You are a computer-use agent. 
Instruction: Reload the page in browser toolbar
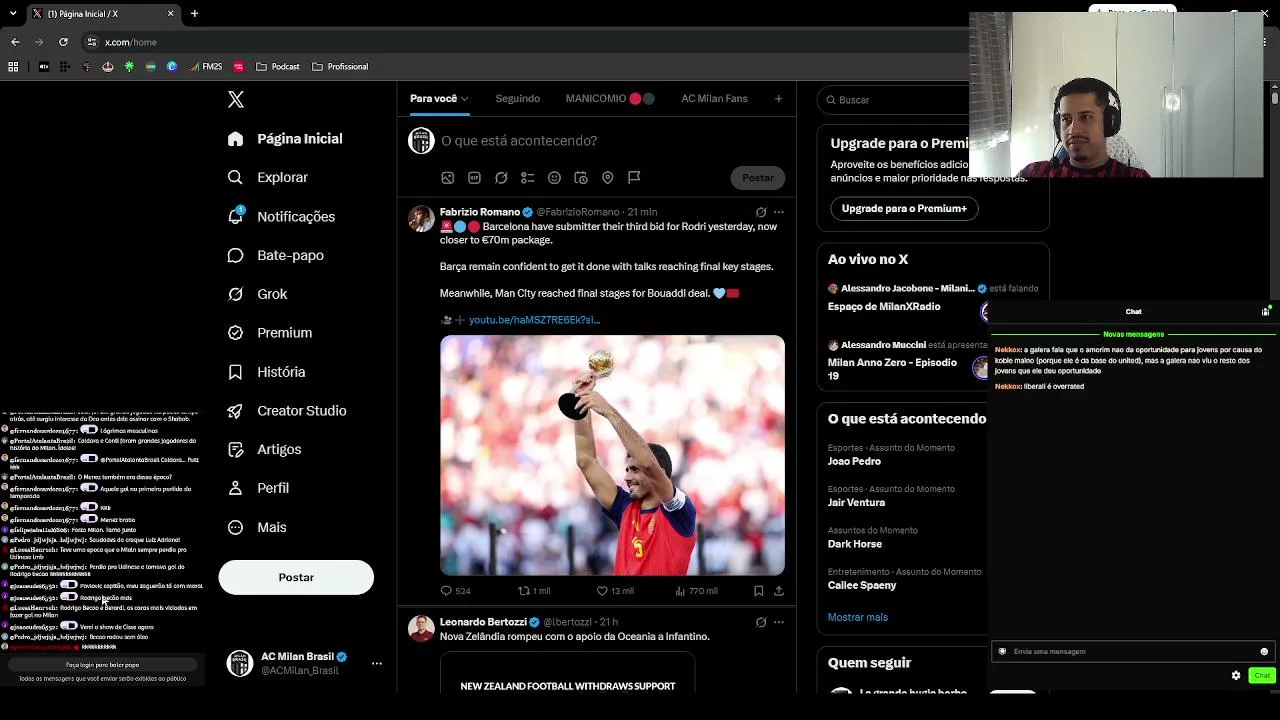click(63, 42)
